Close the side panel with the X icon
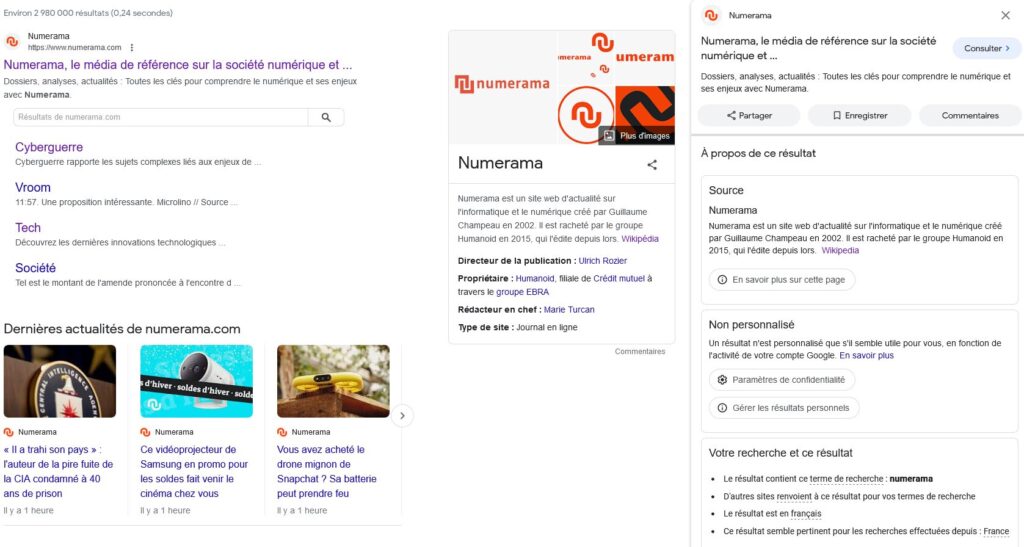 click(1006, 15)
